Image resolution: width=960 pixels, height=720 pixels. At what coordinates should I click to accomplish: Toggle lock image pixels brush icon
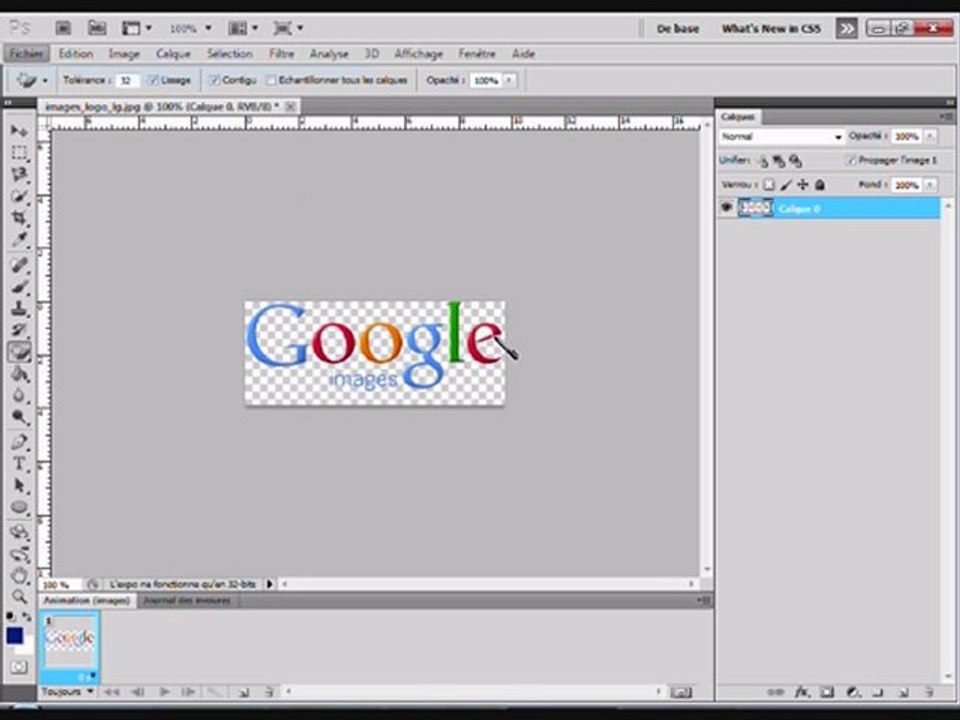(x=786, y=184)
